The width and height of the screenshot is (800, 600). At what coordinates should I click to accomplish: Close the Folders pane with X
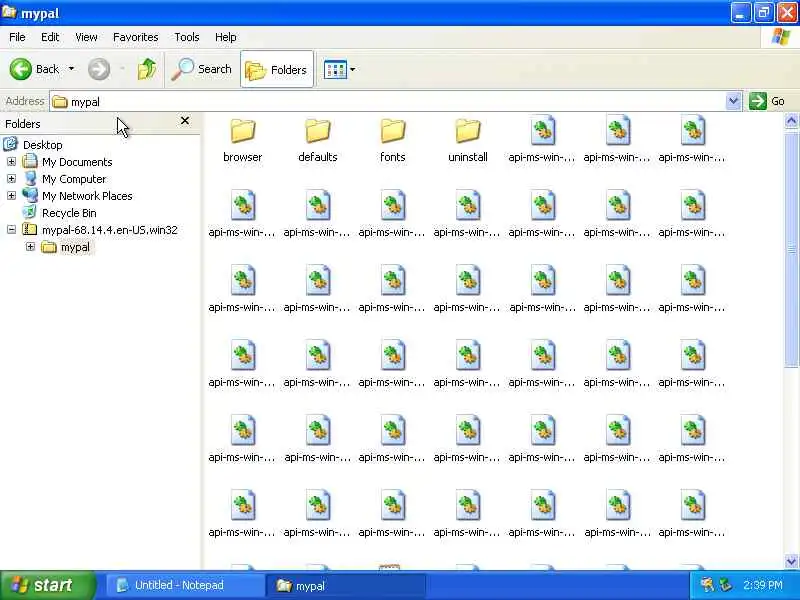point(185,121)
